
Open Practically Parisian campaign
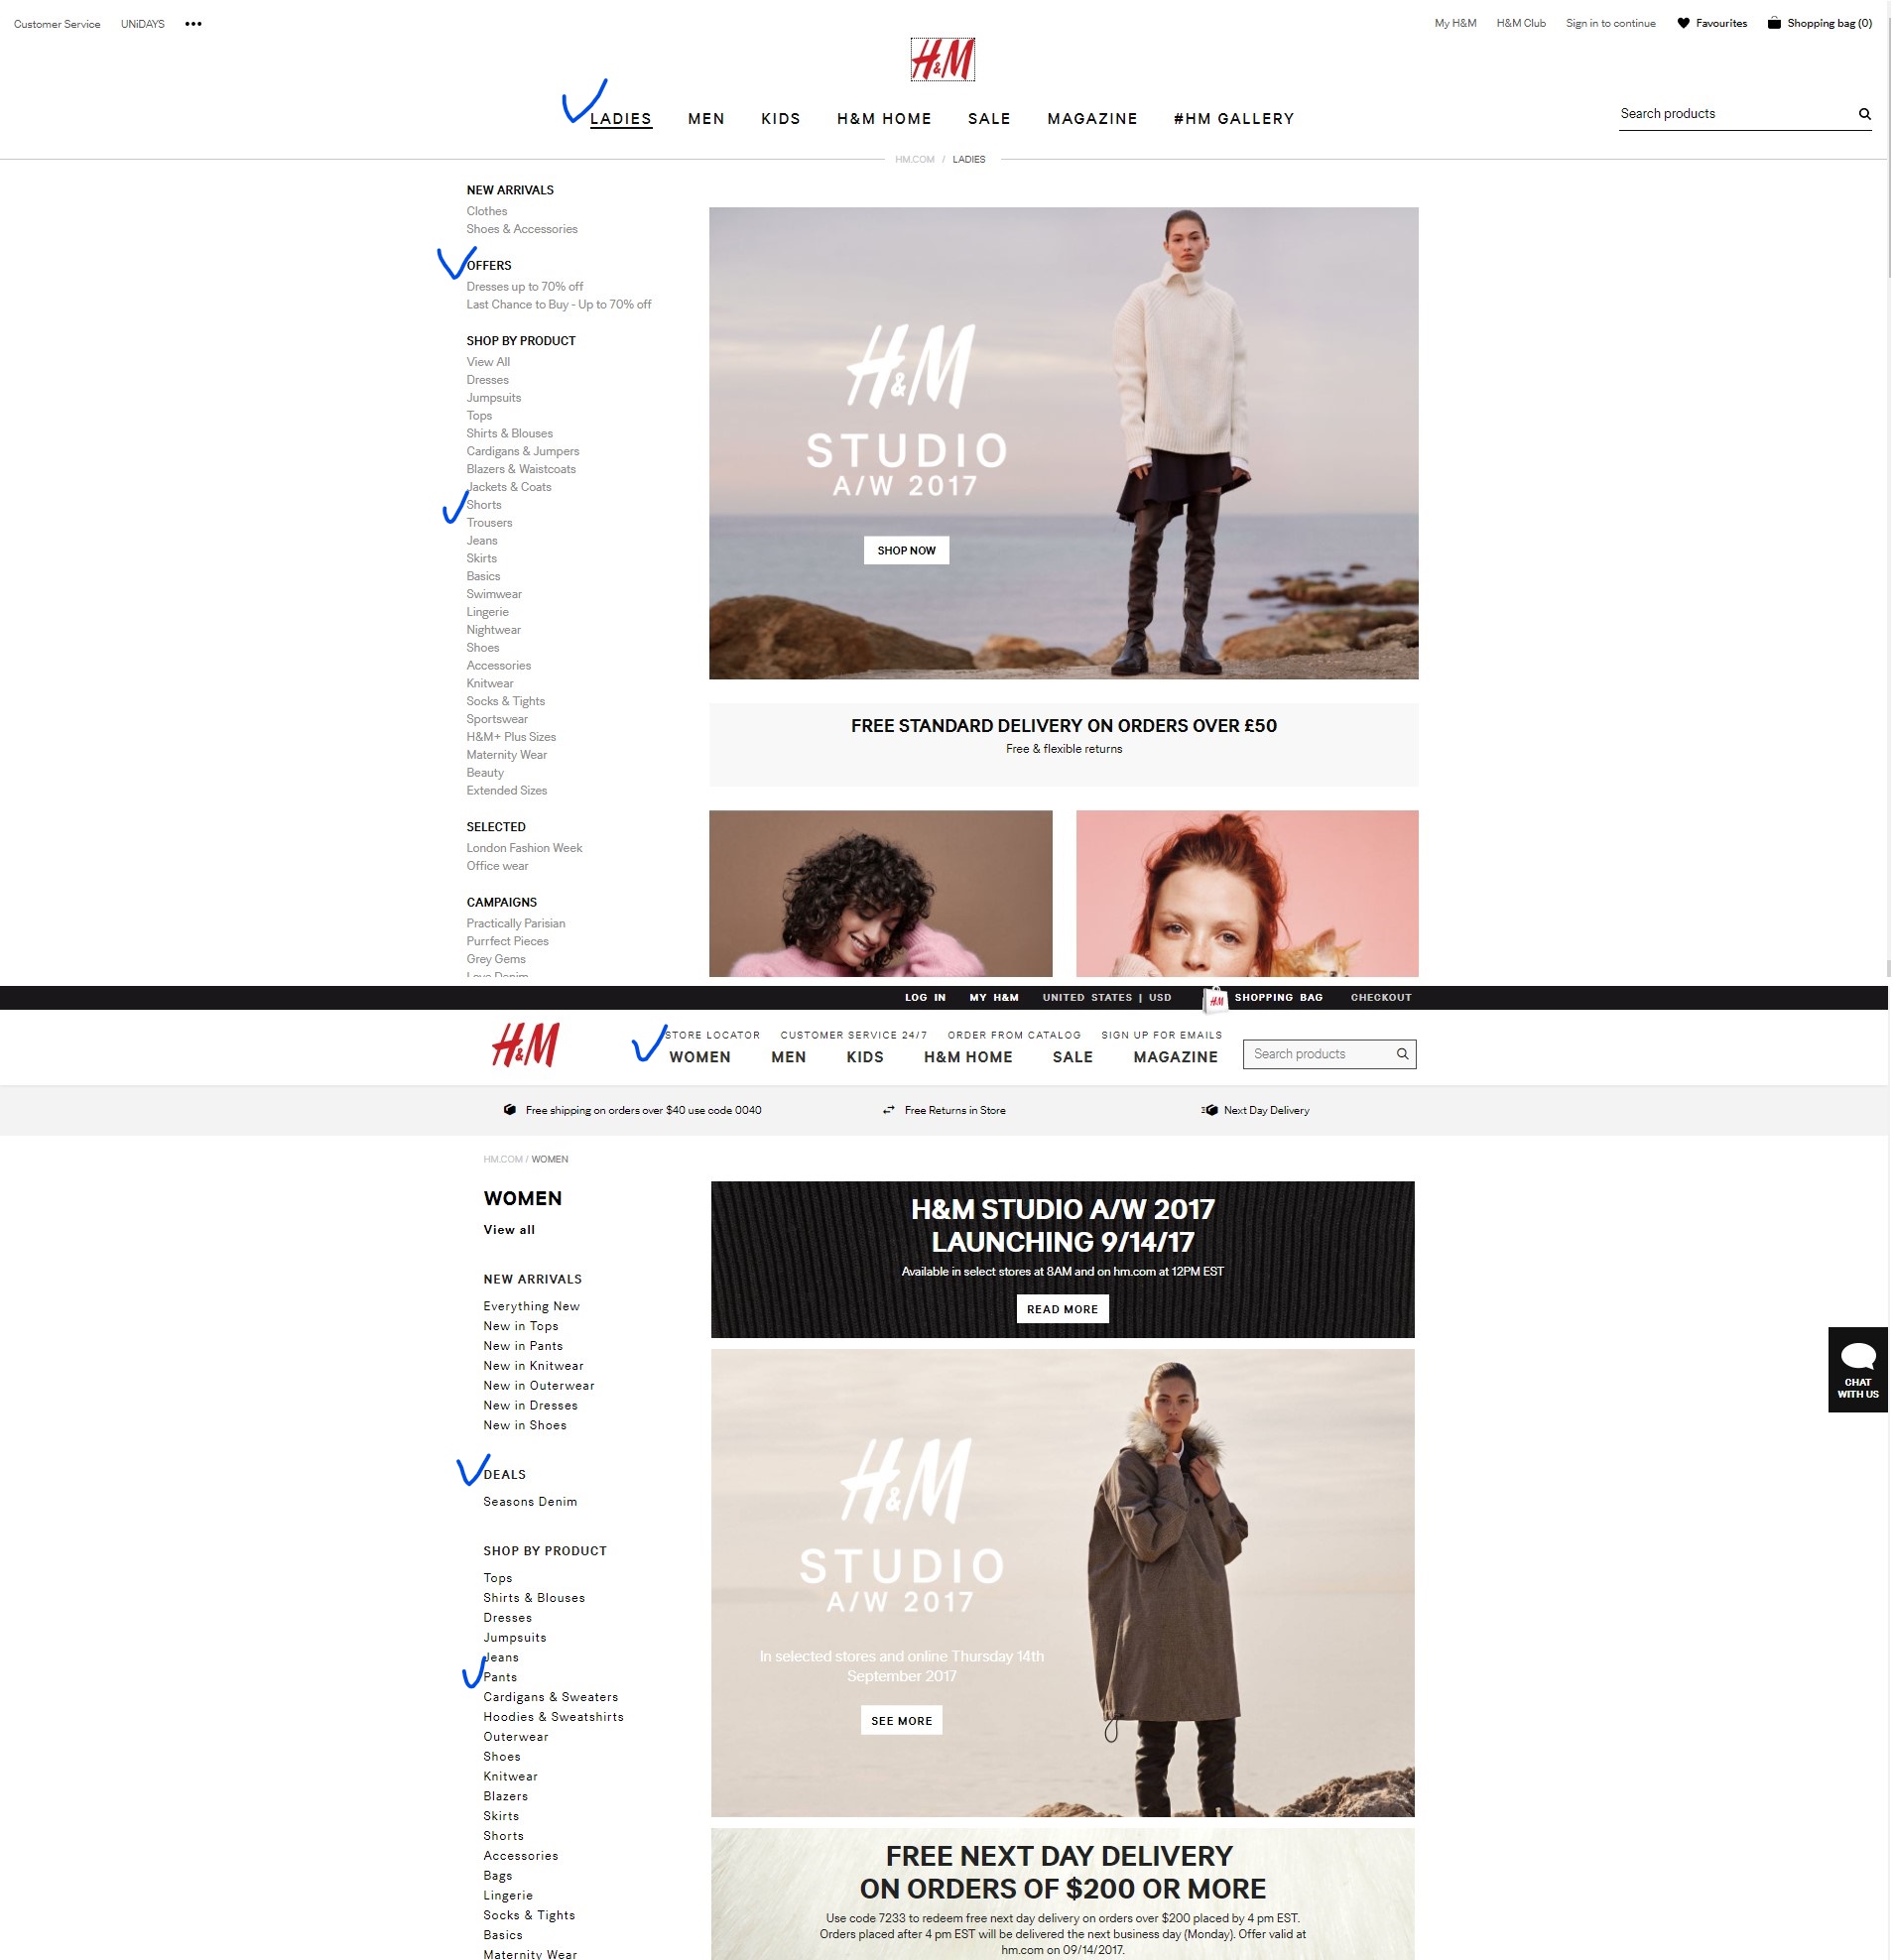[515, 923]
